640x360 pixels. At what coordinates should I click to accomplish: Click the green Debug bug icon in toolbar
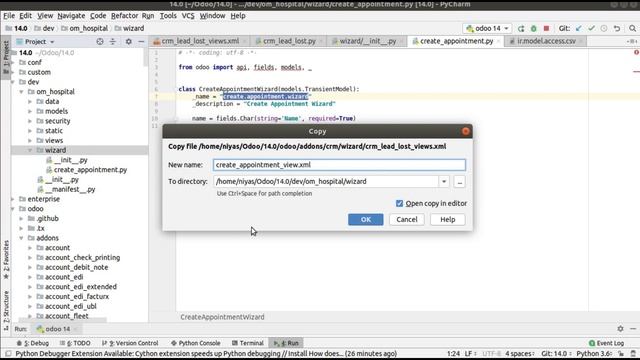pos(533,29)
